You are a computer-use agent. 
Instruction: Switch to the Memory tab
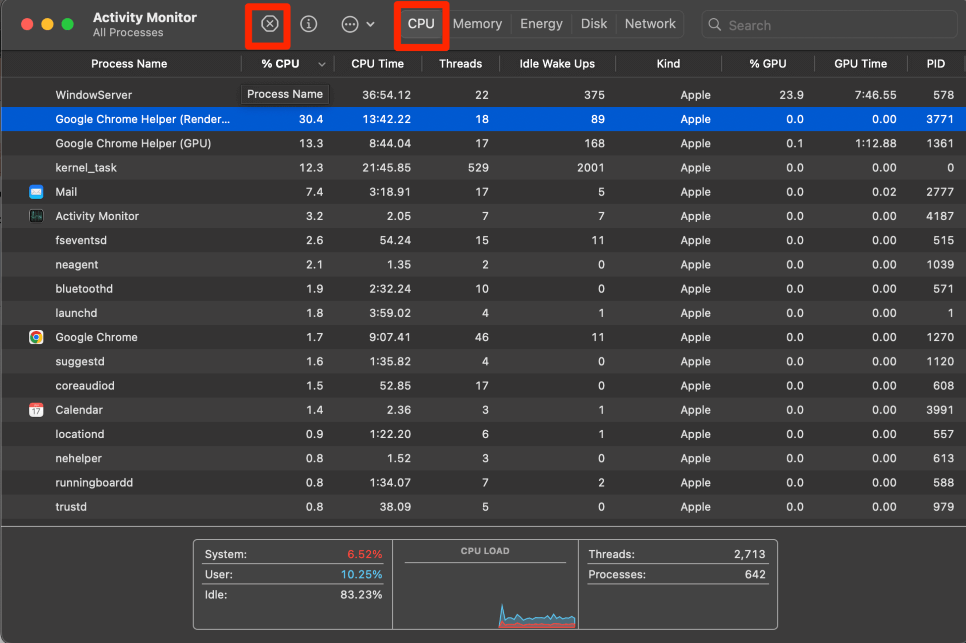pos(477,24)
